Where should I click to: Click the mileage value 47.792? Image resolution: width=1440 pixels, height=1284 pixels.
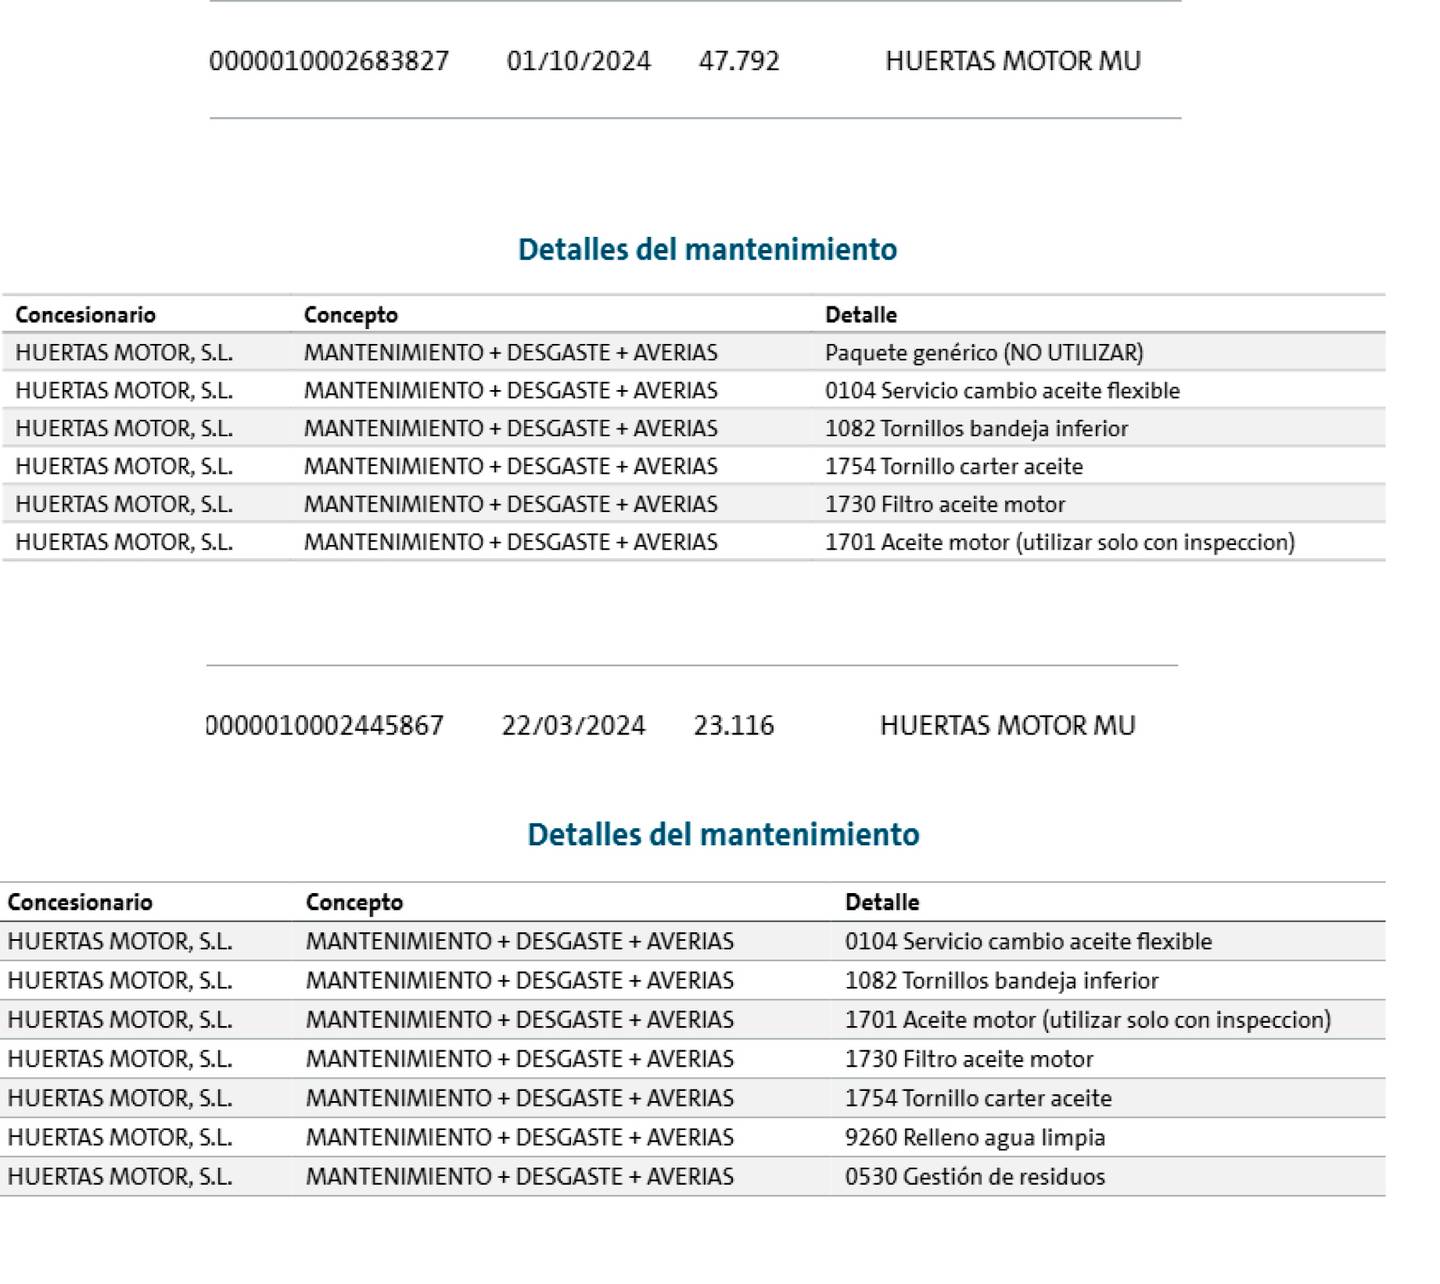pyautogui.click(x=739, y=61)
